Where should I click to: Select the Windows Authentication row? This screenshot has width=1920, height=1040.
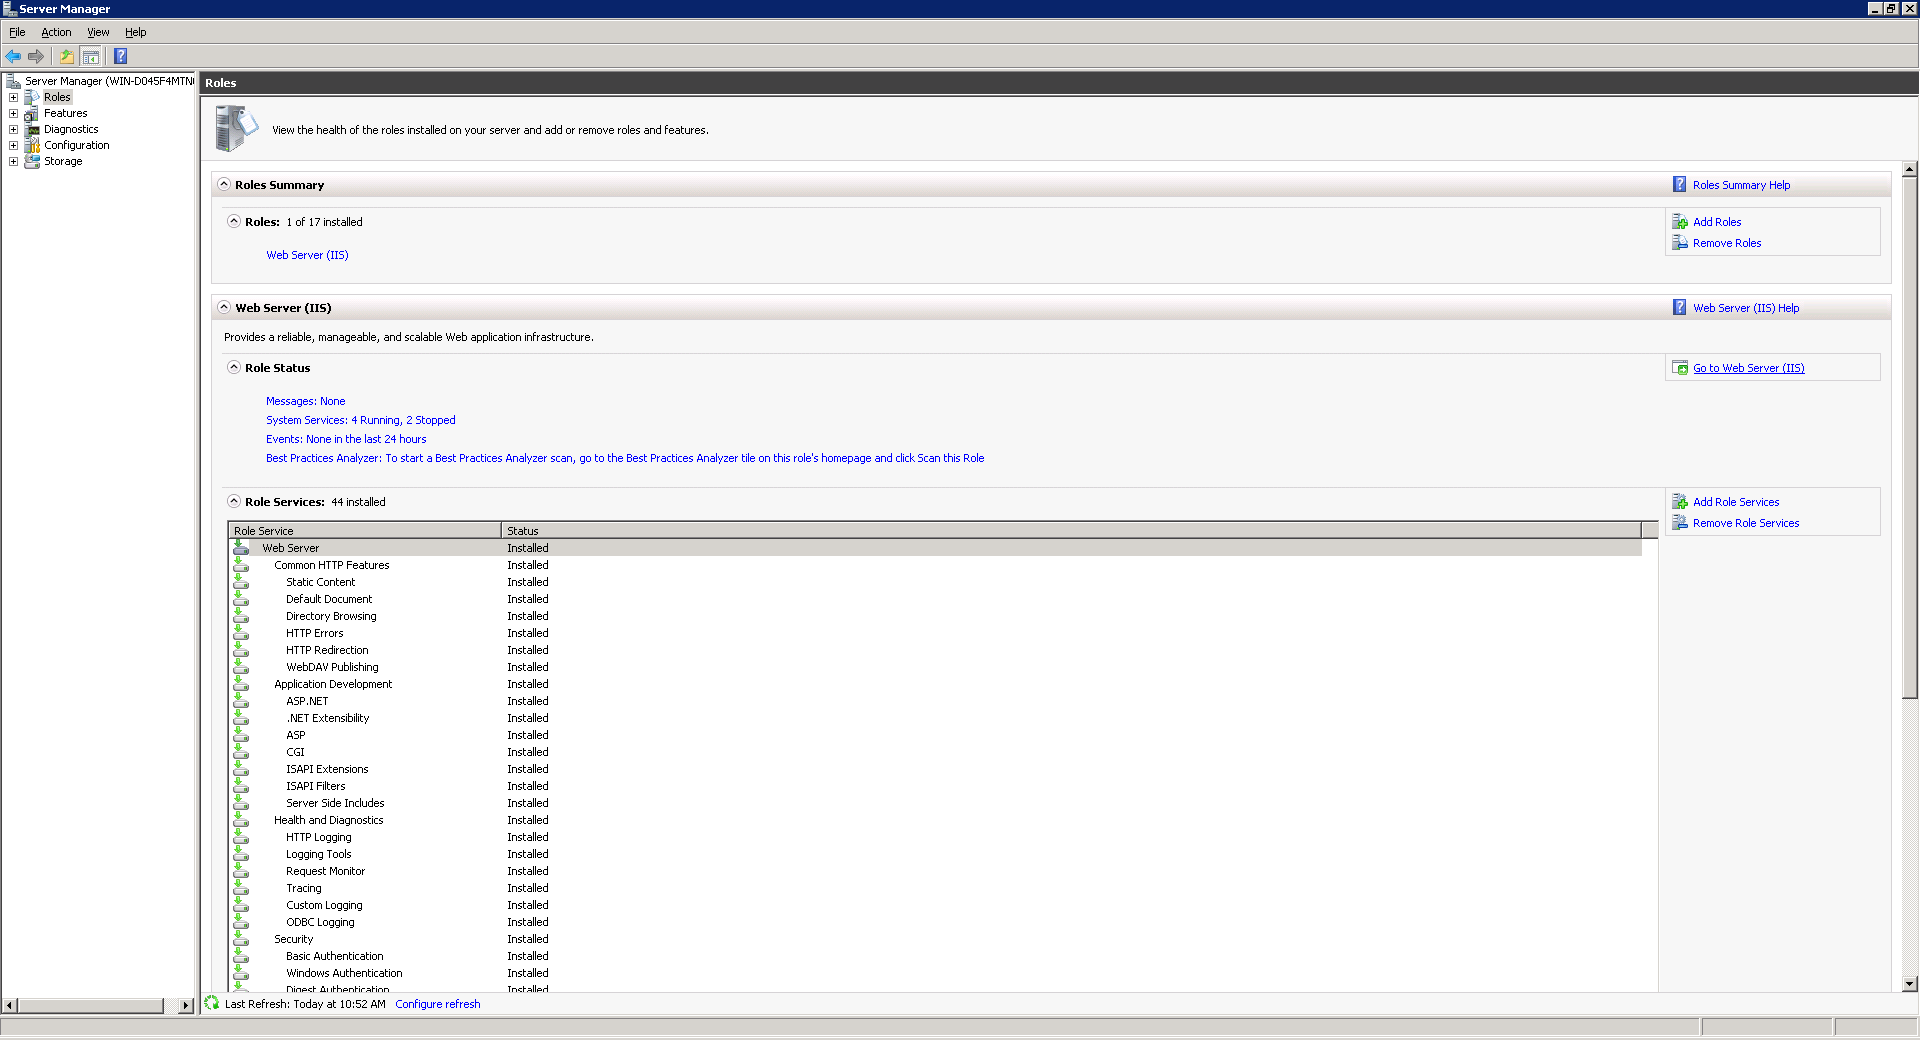pyautogui.click(x=937, y=973)
